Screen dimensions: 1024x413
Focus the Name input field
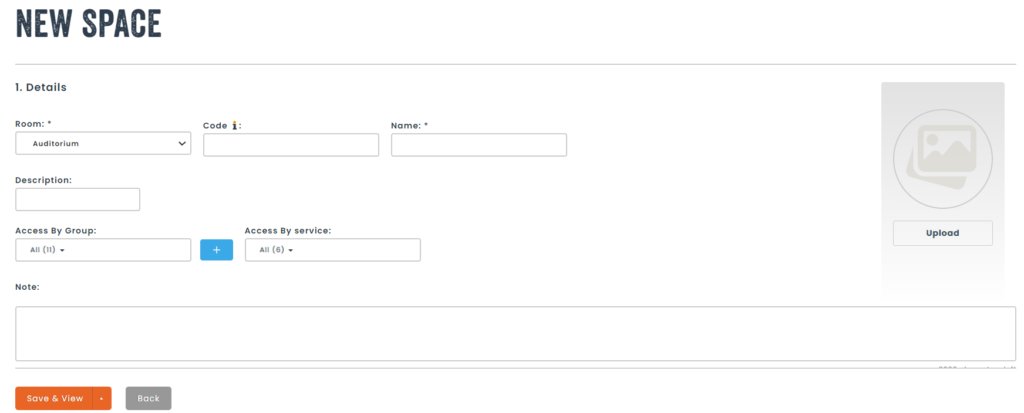(479, 145)
